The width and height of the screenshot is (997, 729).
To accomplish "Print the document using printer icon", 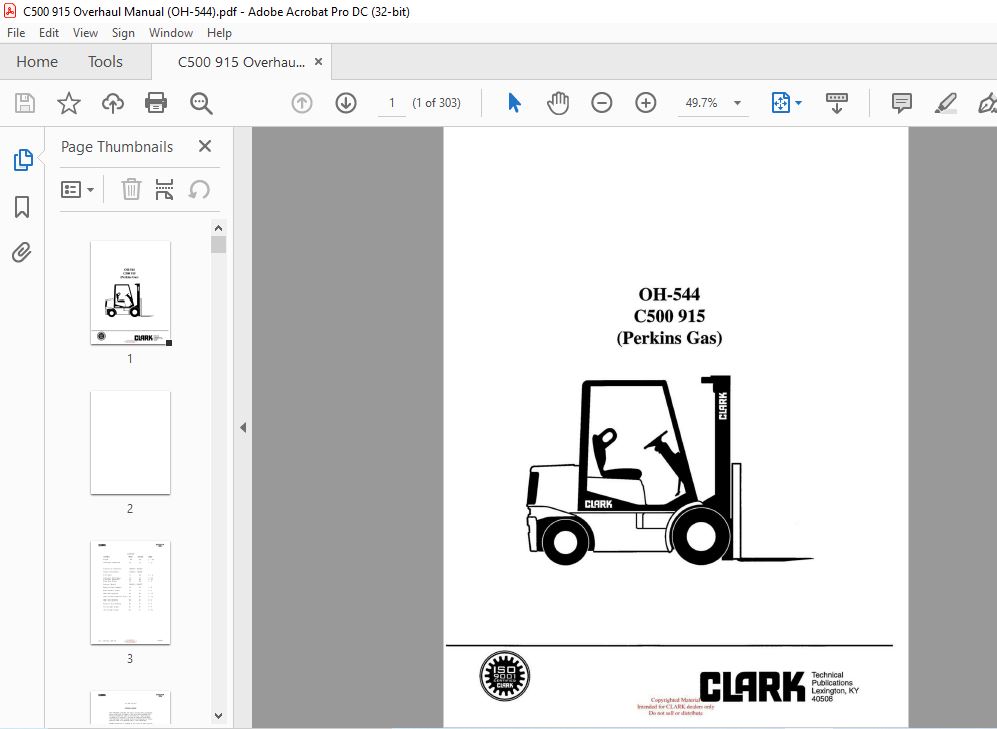I will pos(156,103).
